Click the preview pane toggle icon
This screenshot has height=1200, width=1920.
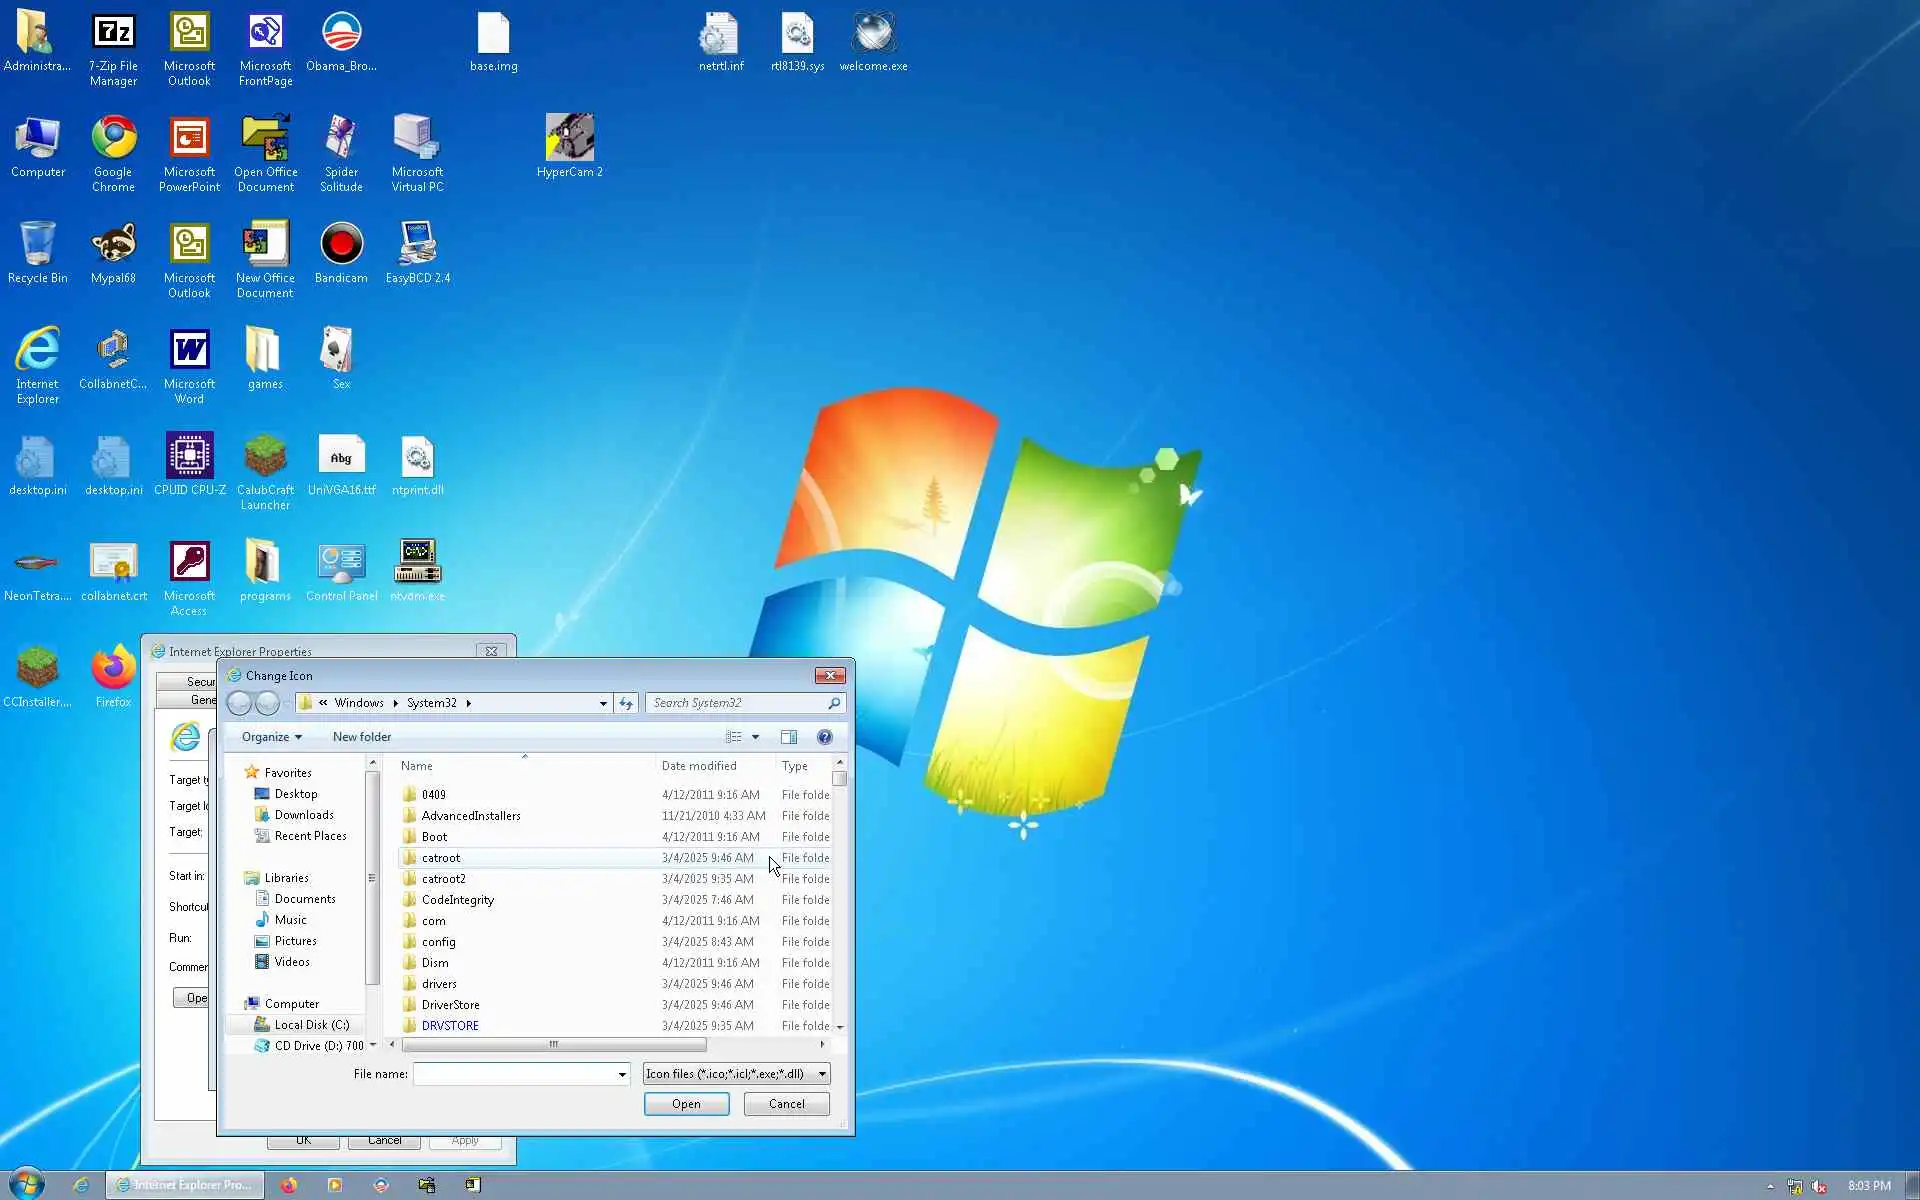pyautogui.click(x=789, y=737)
